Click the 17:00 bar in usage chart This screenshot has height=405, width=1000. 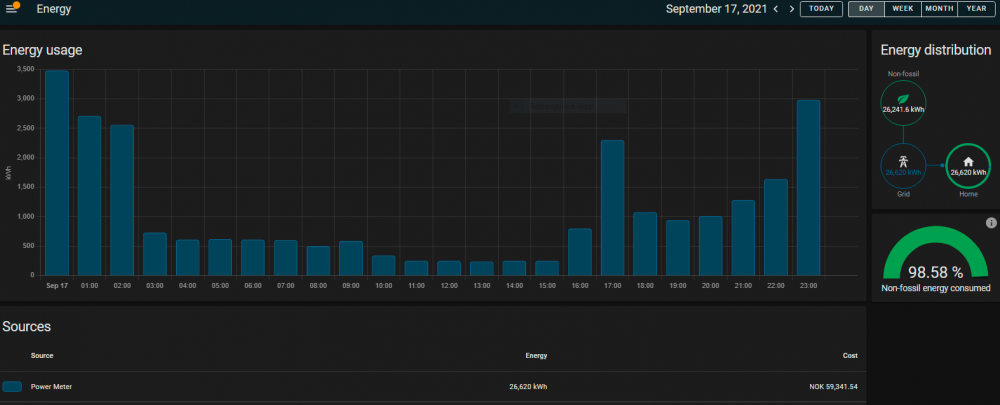point(612,208)
